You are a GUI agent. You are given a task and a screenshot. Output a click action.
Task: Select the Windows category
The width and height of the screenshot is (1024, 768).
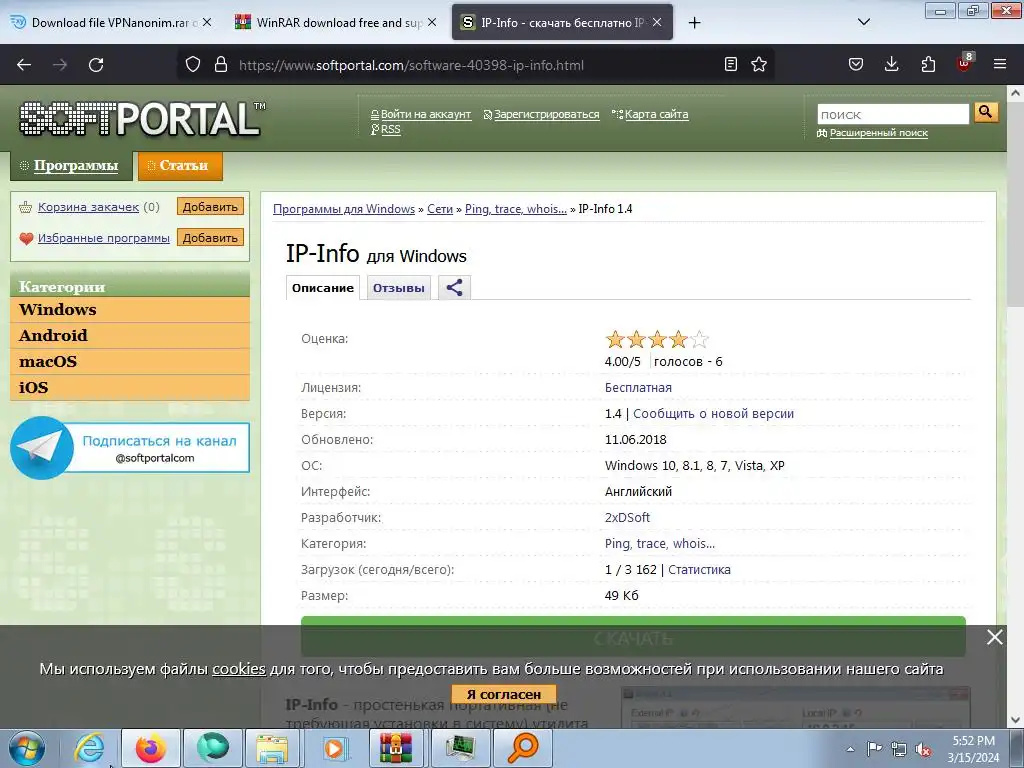pos(130,310)
